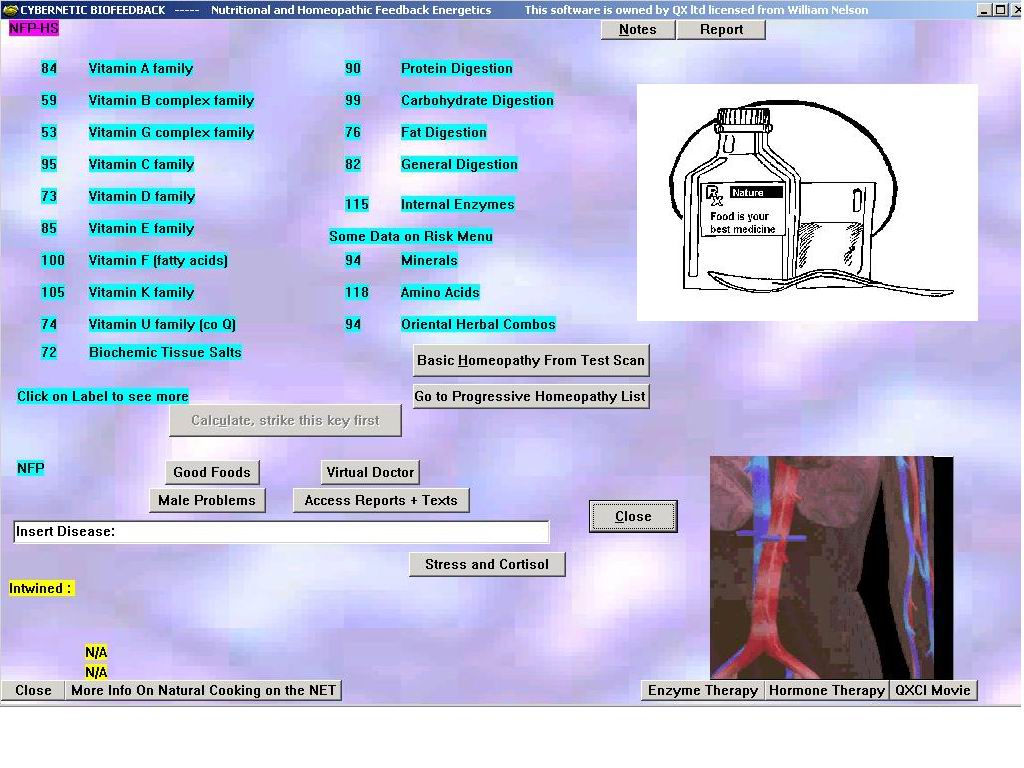Click the Close button at the bottom-left corner
This screenshot has width=1024, height=768.
(x=33, y=690)
